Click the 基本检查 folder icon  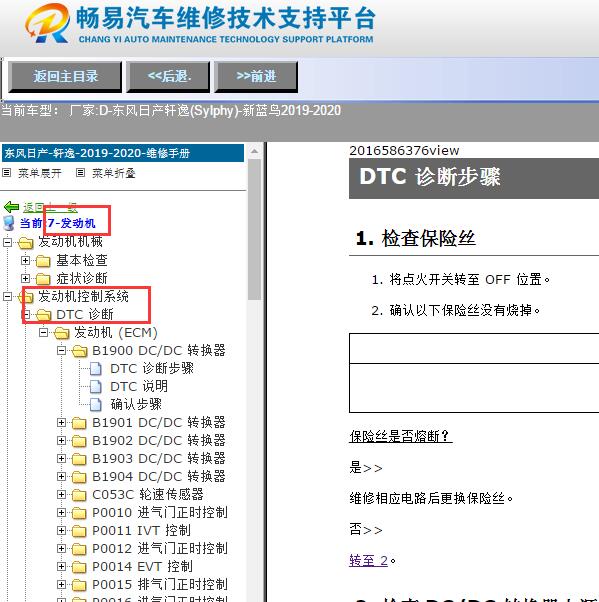point(43,261)
